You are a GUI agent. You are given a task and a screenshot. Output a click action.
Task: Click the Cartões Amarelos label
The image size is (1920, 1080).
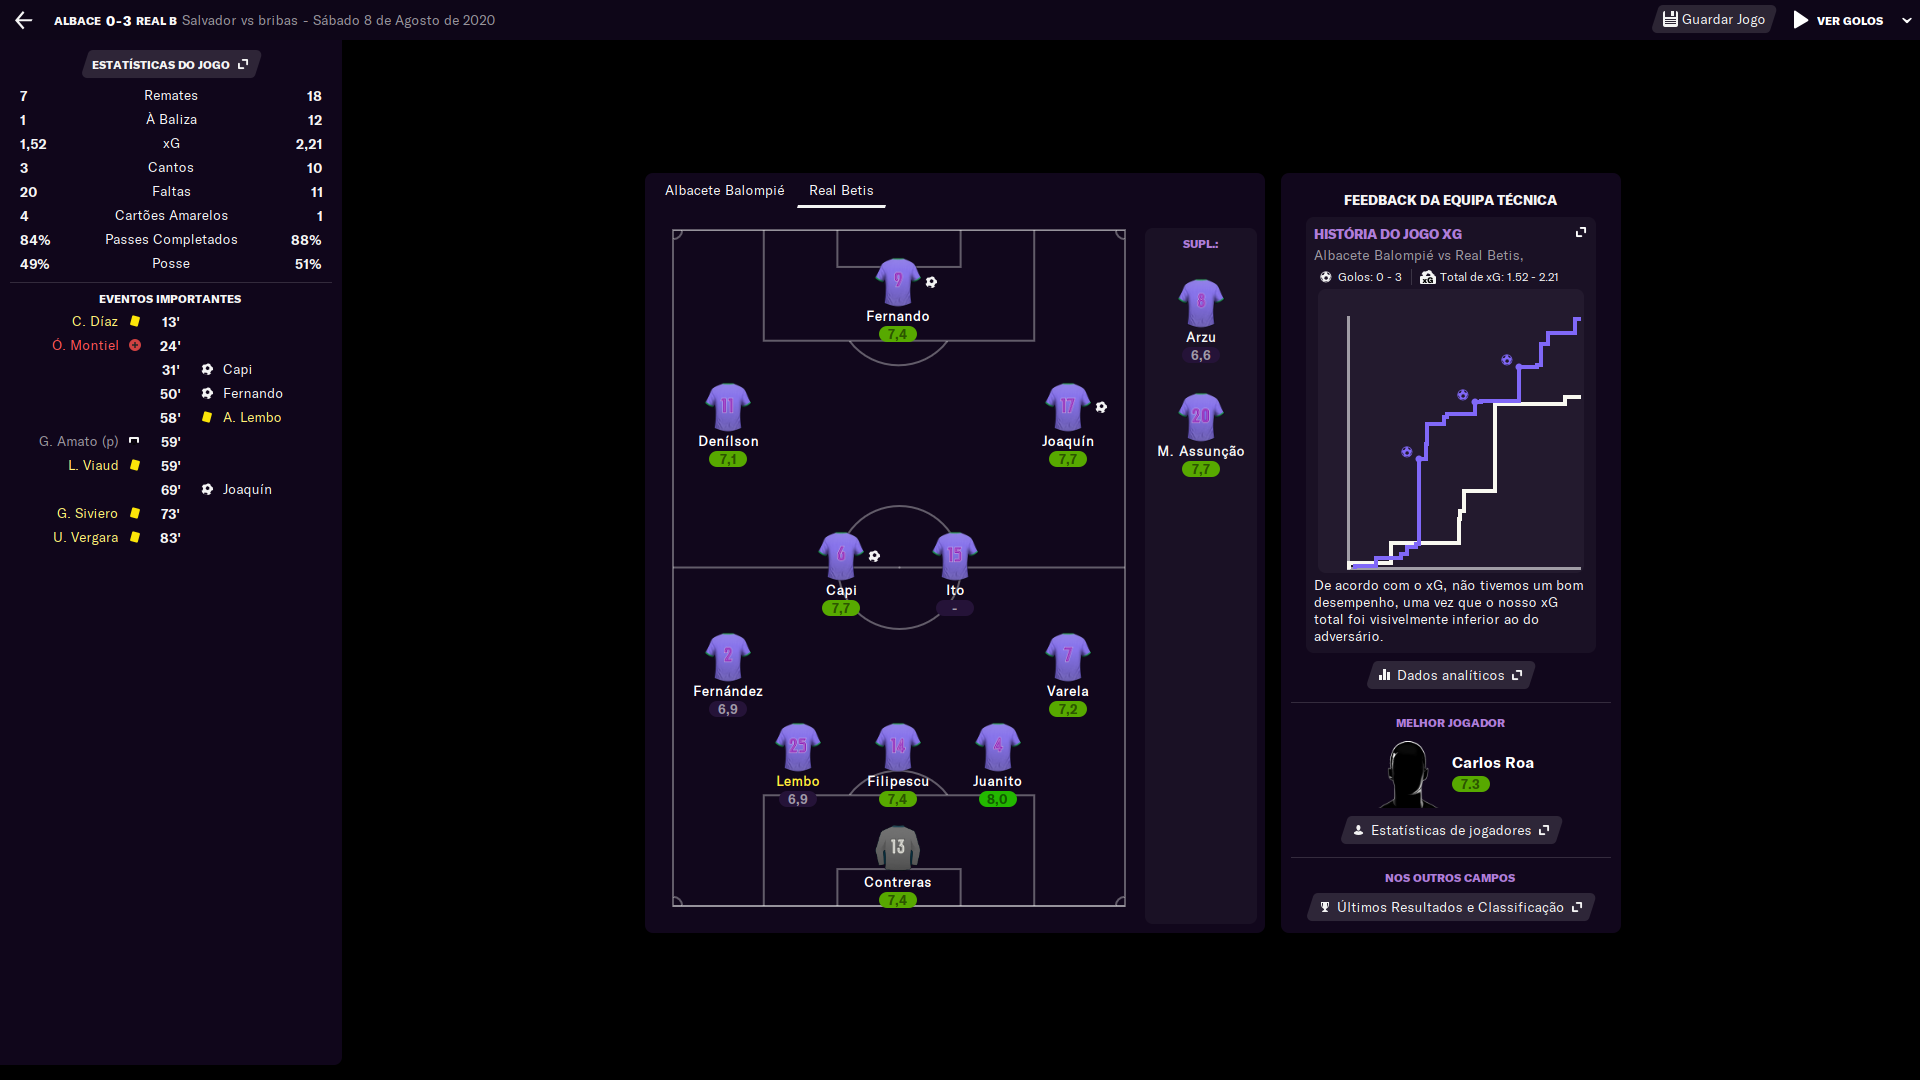click(171, 216)
